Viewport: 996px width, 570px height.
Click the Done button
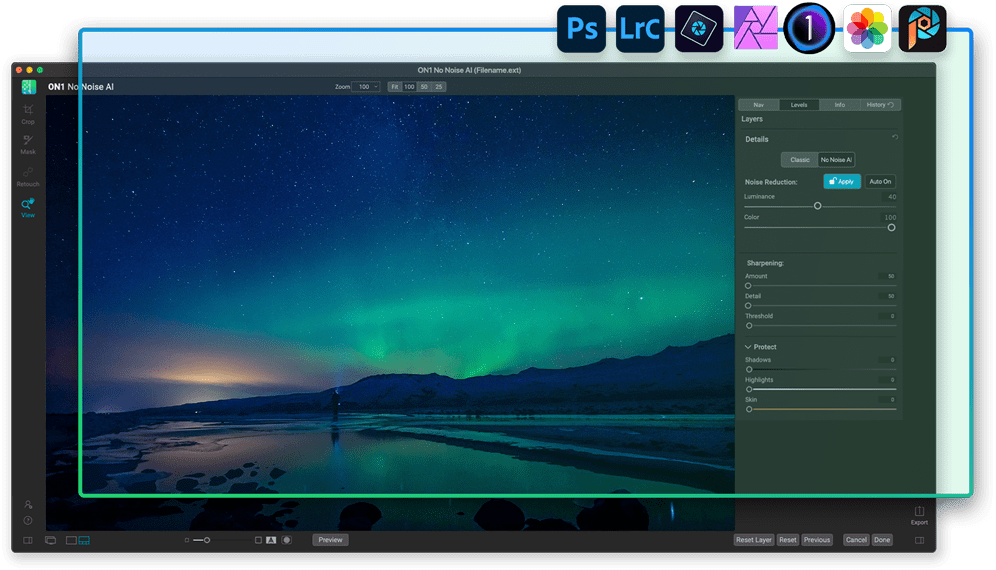pyautogui.click(x=882, y=540)
